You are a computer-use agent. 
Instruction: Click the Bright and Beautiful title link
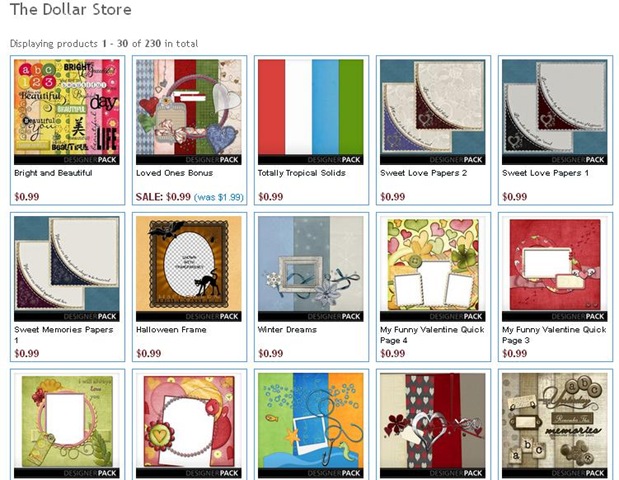[x=53, y=173]
